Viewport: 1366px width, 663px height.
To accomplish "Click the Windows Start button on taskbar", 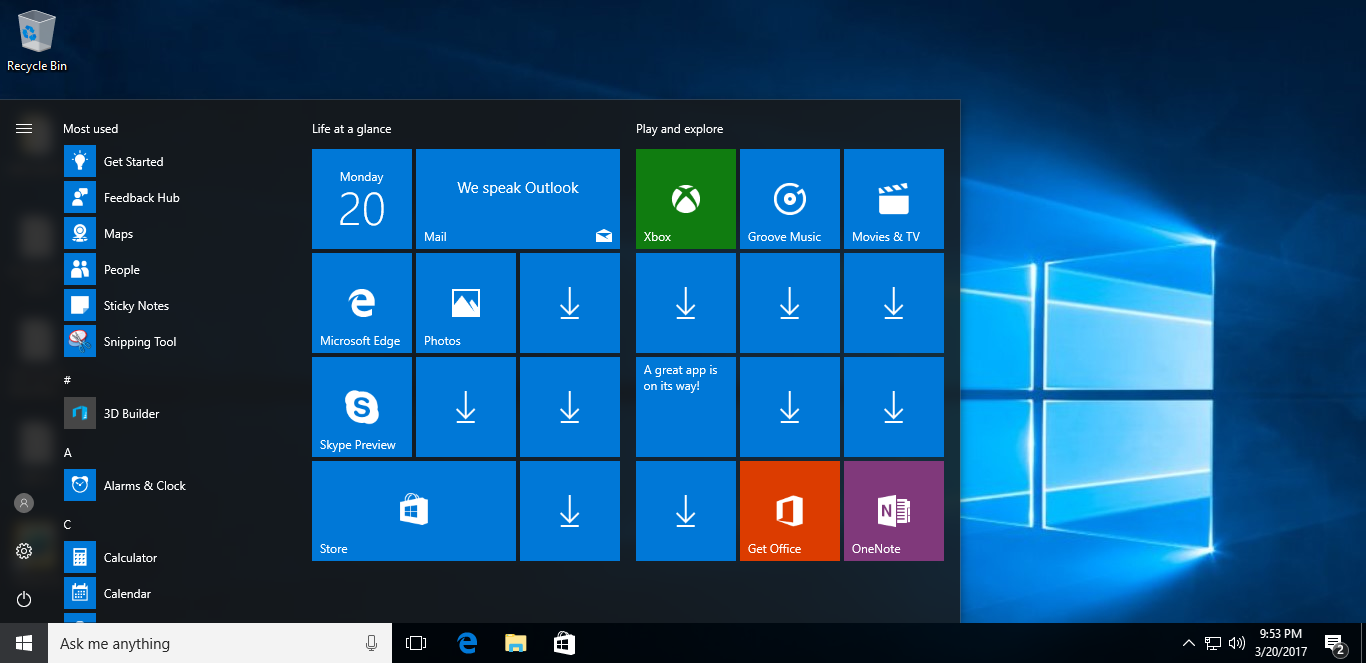I will click(x=24, y=643).
